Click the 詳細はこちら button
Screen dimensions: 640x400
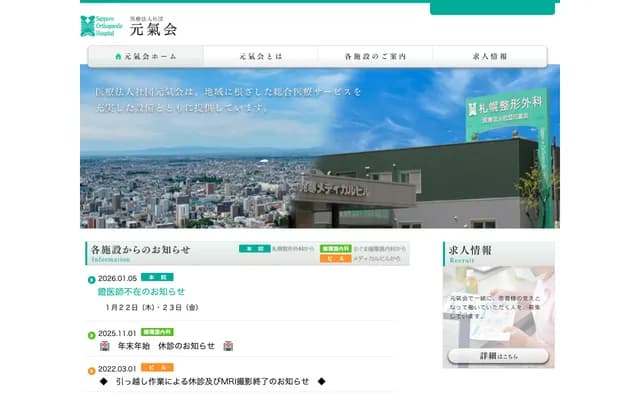498,356
